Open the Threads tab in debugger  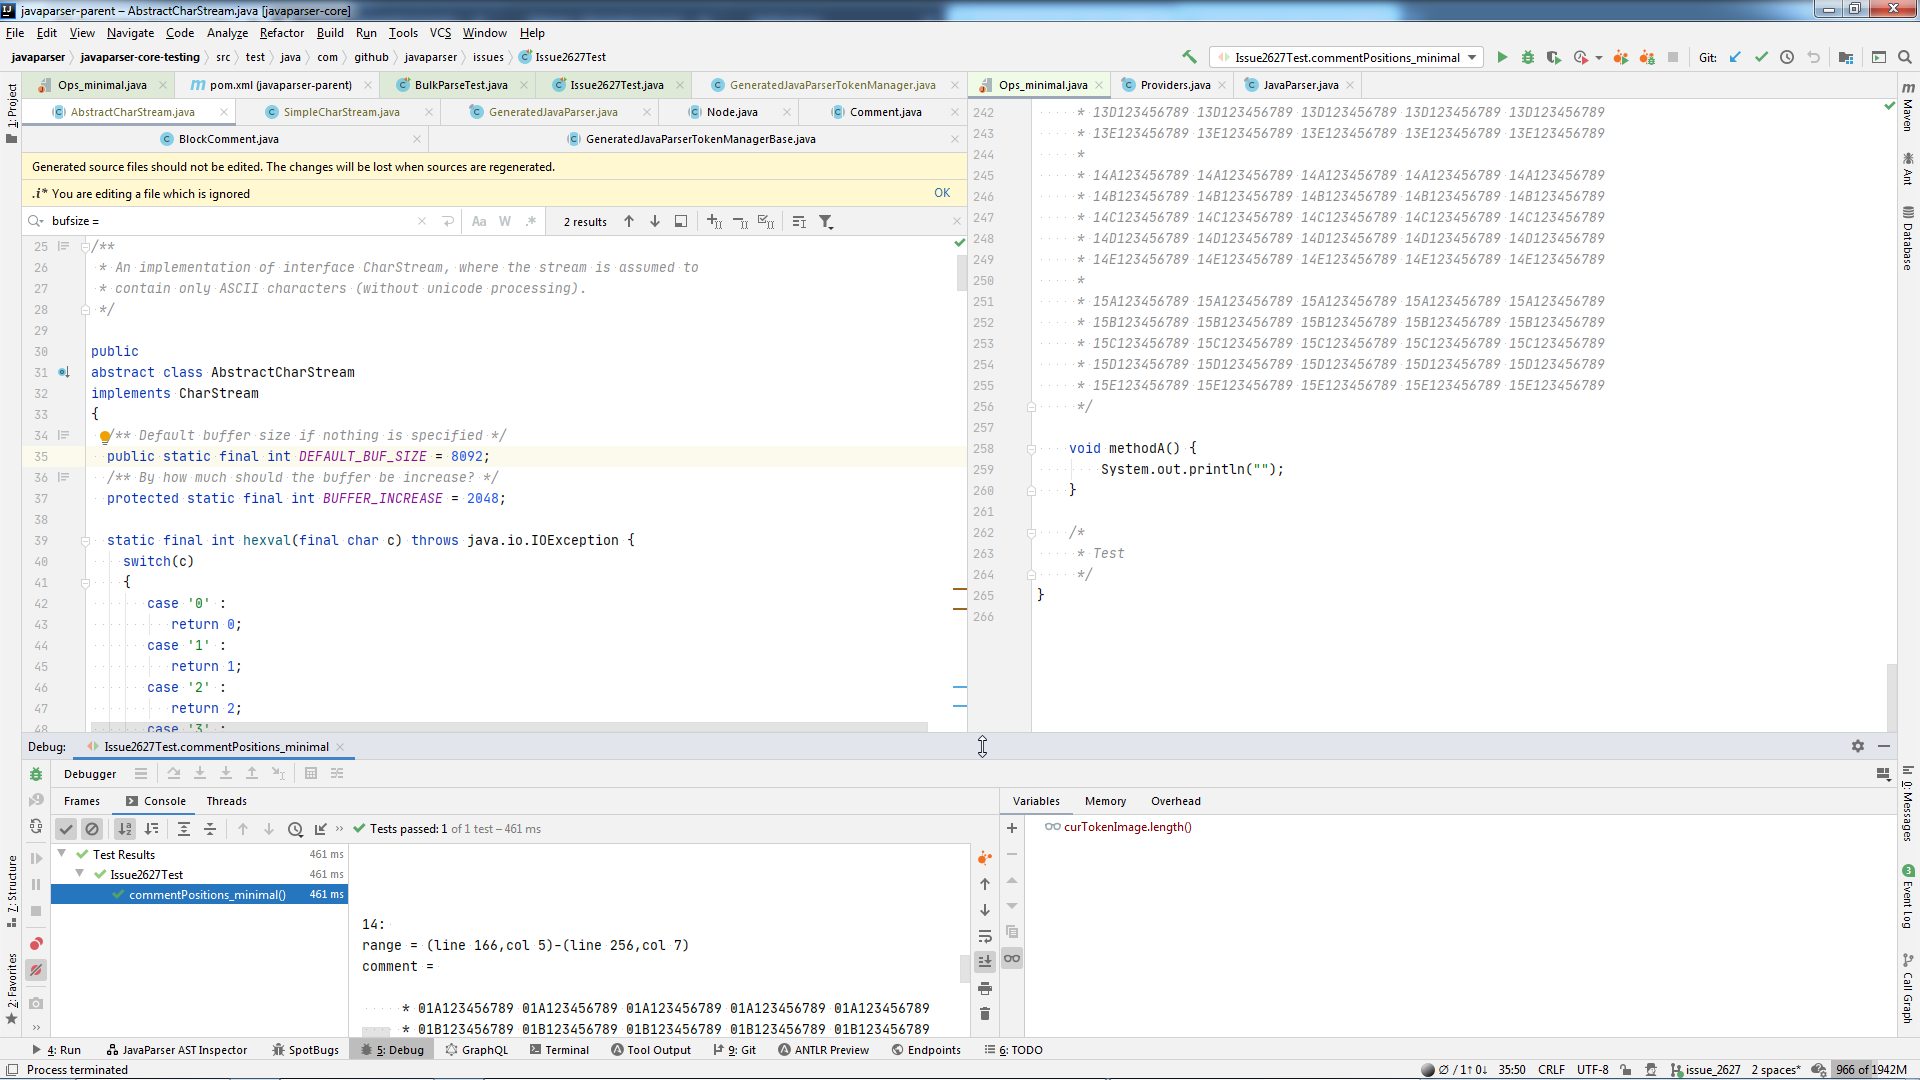tap(226, 801)
